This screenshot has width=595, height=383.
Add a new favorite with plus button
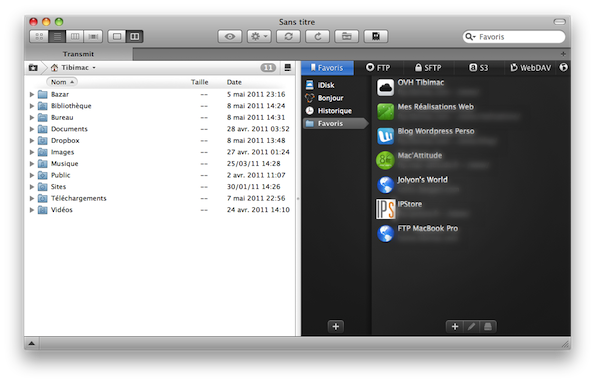455,326
